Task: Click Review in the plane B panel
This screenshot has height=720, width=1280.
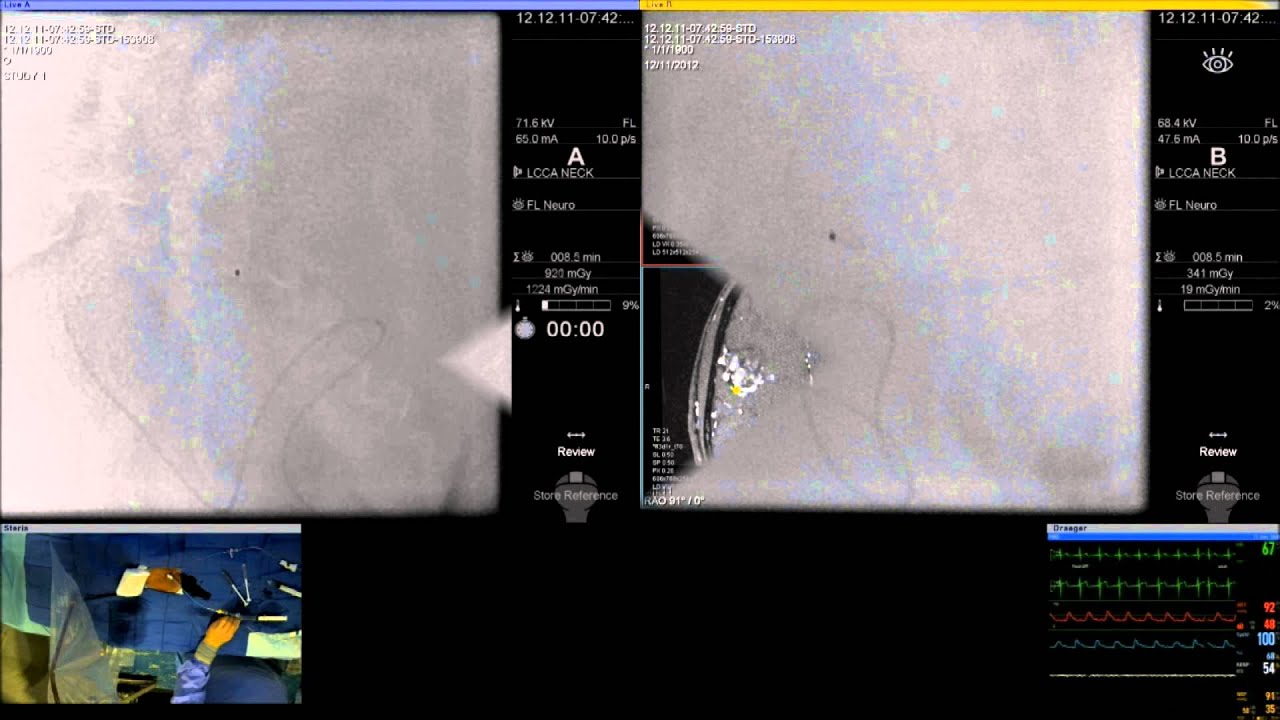Action: tap(1218, 451)
